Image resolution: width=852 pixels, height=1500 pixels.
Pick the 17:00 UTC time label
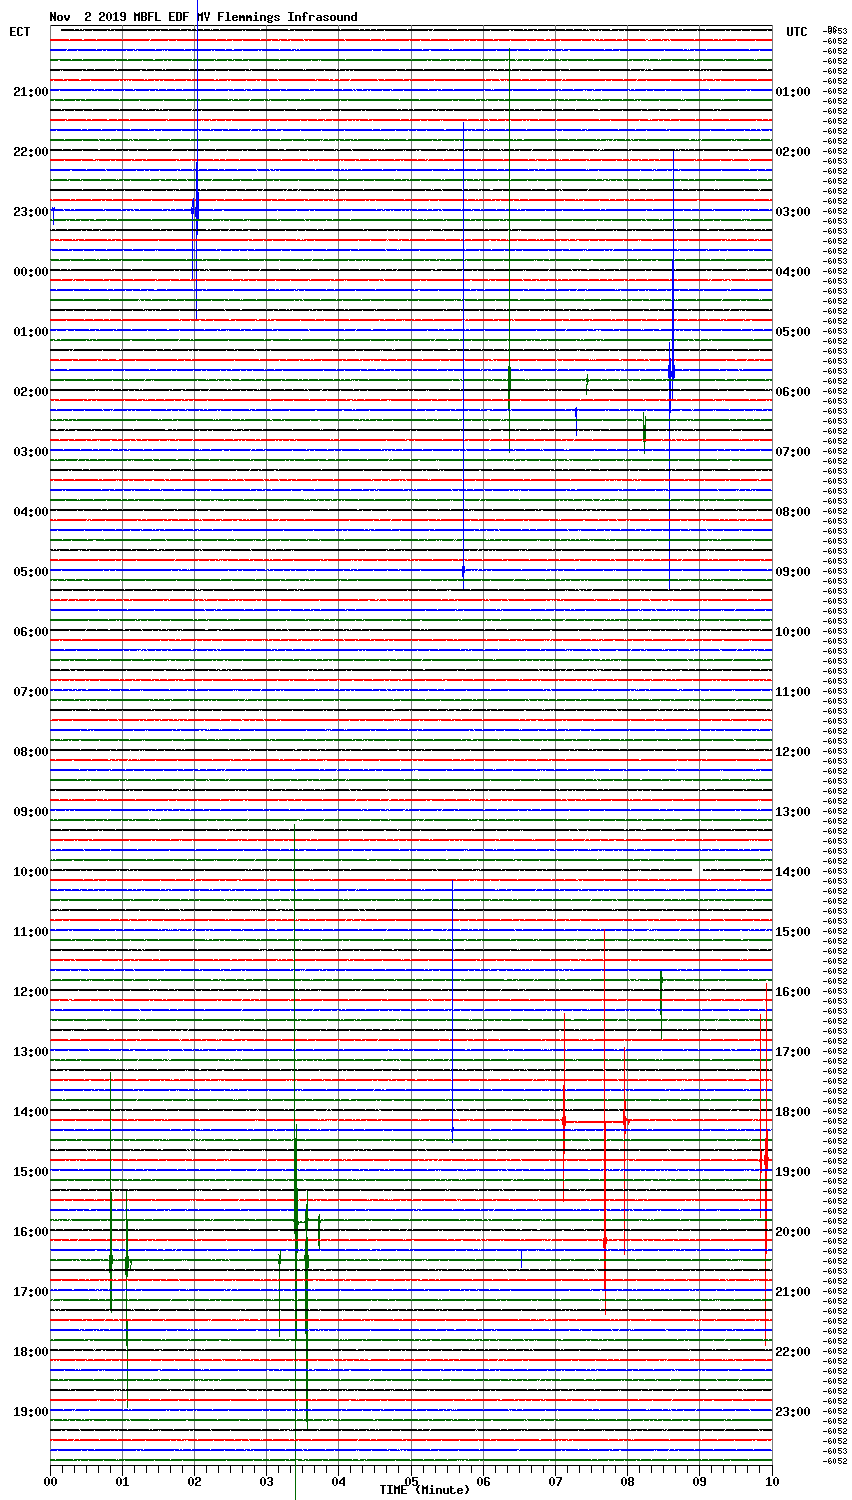tap(793, 1052)
